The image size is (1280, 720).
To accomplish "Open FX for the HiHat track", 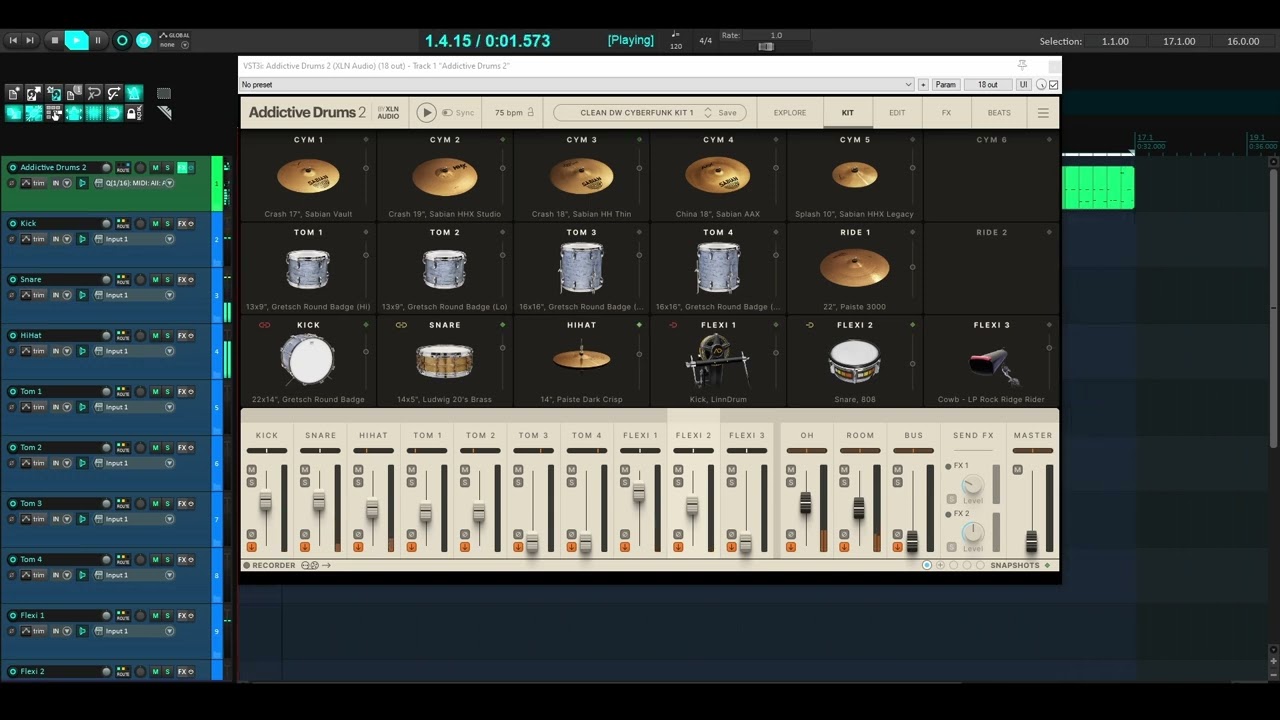I will tap(182, 335).
